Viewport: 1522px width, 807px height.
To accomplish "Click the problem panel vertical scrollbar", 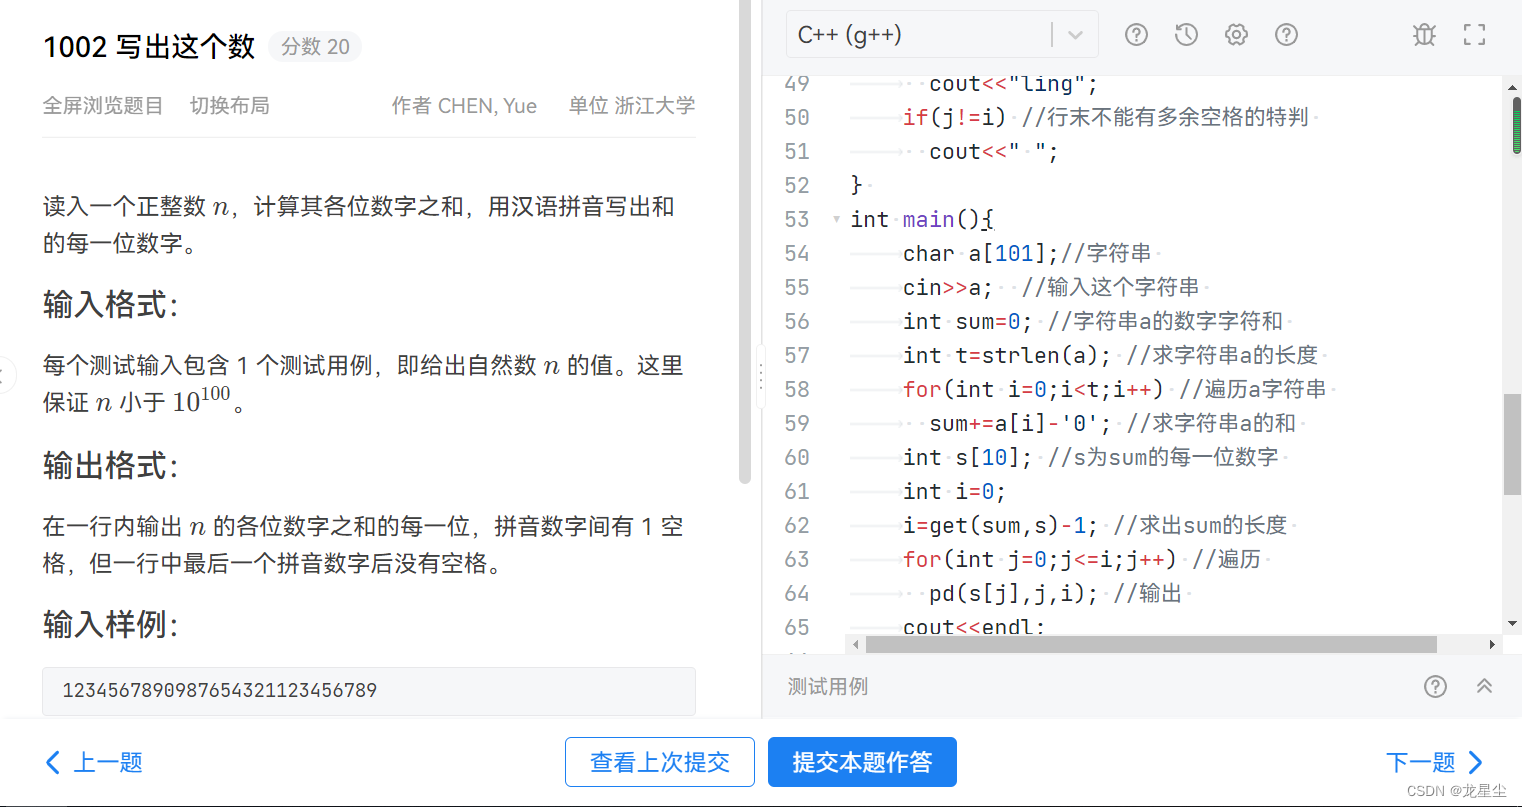I will 744,241.
